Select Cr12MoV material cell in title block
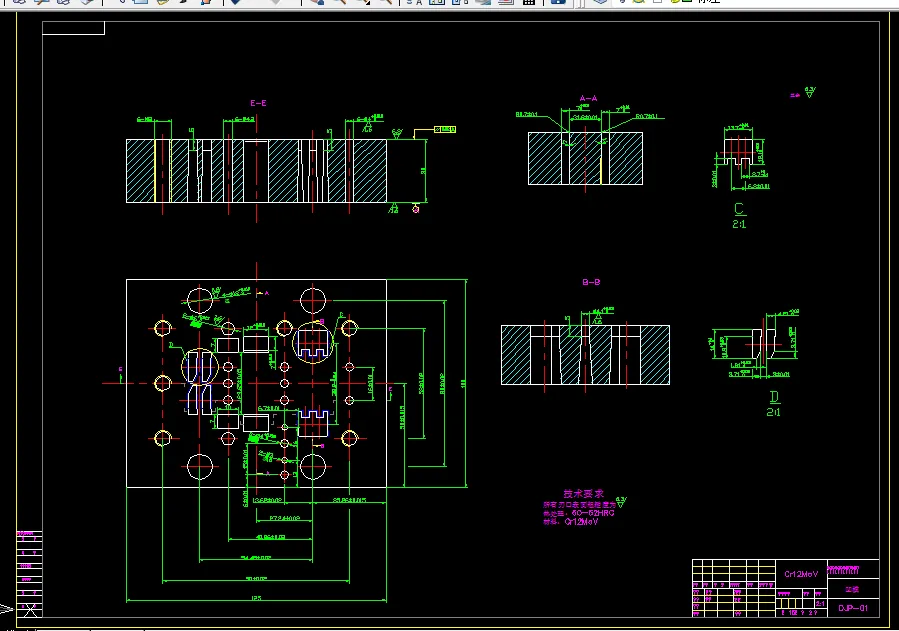The width and height of the screenshot is (899, 631). tap(801, 574)
